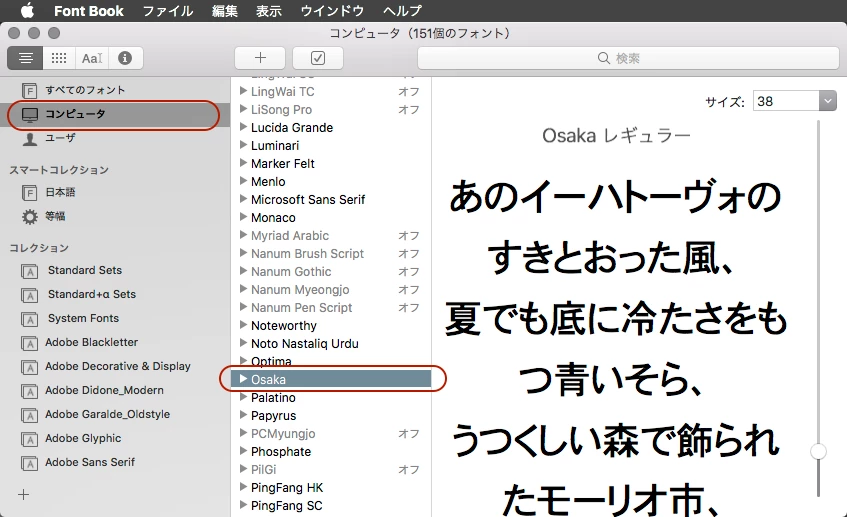Open the ファイル menu

pos(167,11)
